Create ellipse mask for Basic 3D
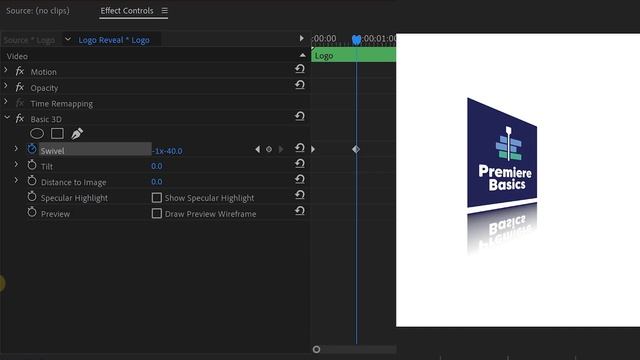 [x=37, y=133]
